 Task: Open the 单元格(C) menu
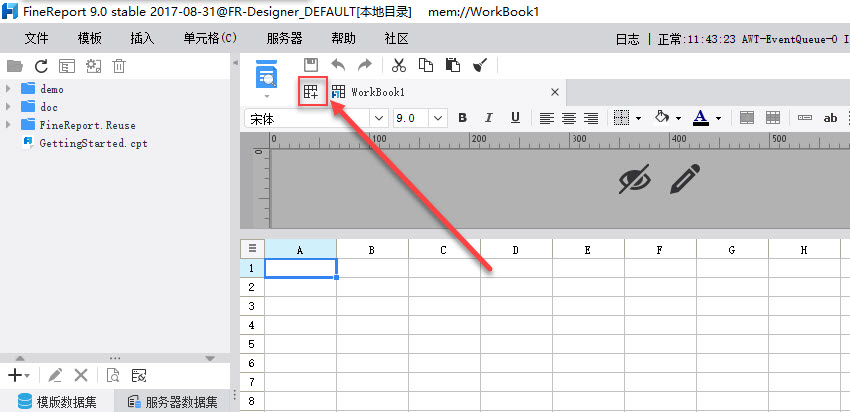(210, 38)
